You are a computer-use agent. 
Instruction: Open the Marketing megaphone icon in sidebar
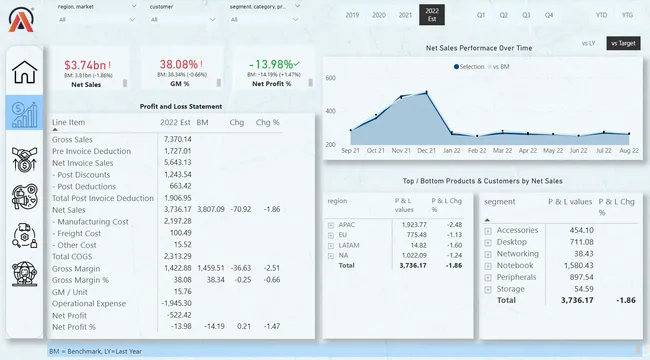click(24, 197)
